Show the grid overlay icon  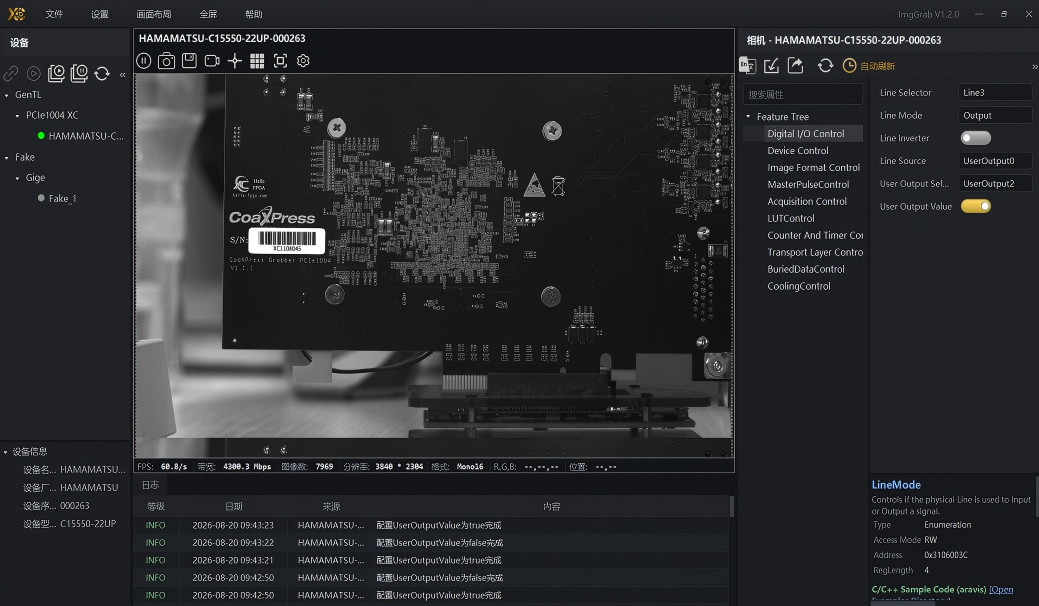tap(257, 61)
